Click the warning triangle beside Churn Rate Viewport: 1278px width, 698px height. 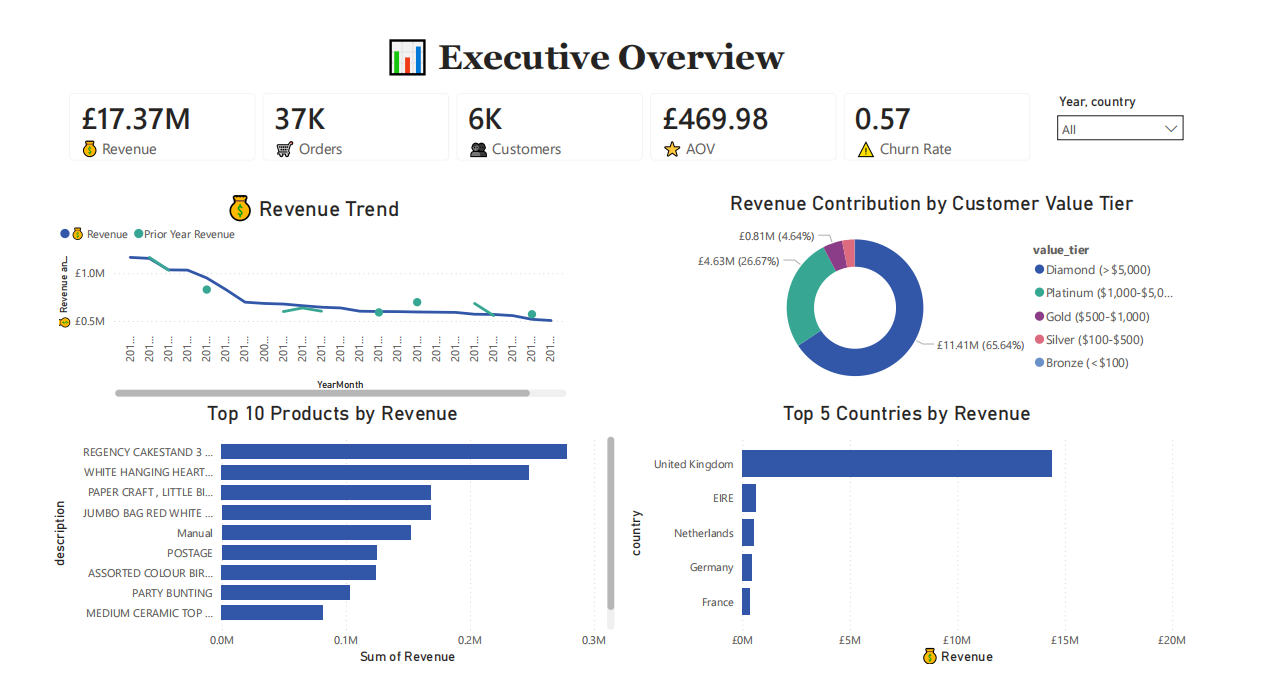click(866, 150)
